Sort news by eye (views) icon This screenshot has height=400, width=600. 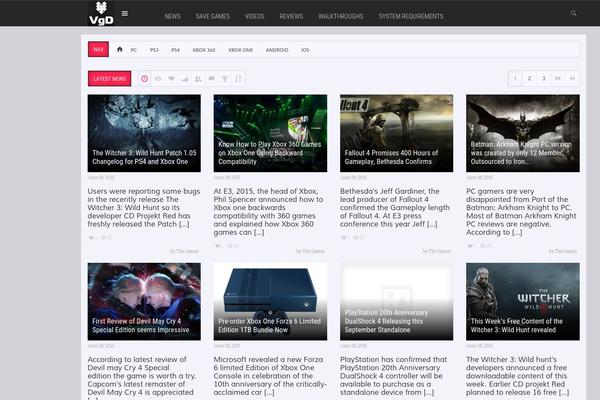click(158, 78)
